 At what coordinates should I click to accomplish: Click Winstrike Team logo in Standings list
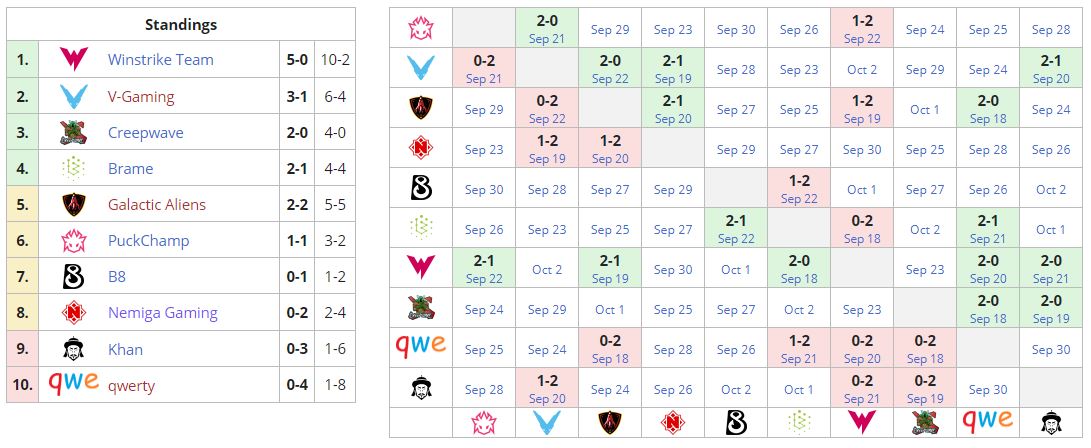tap(73, 60)
